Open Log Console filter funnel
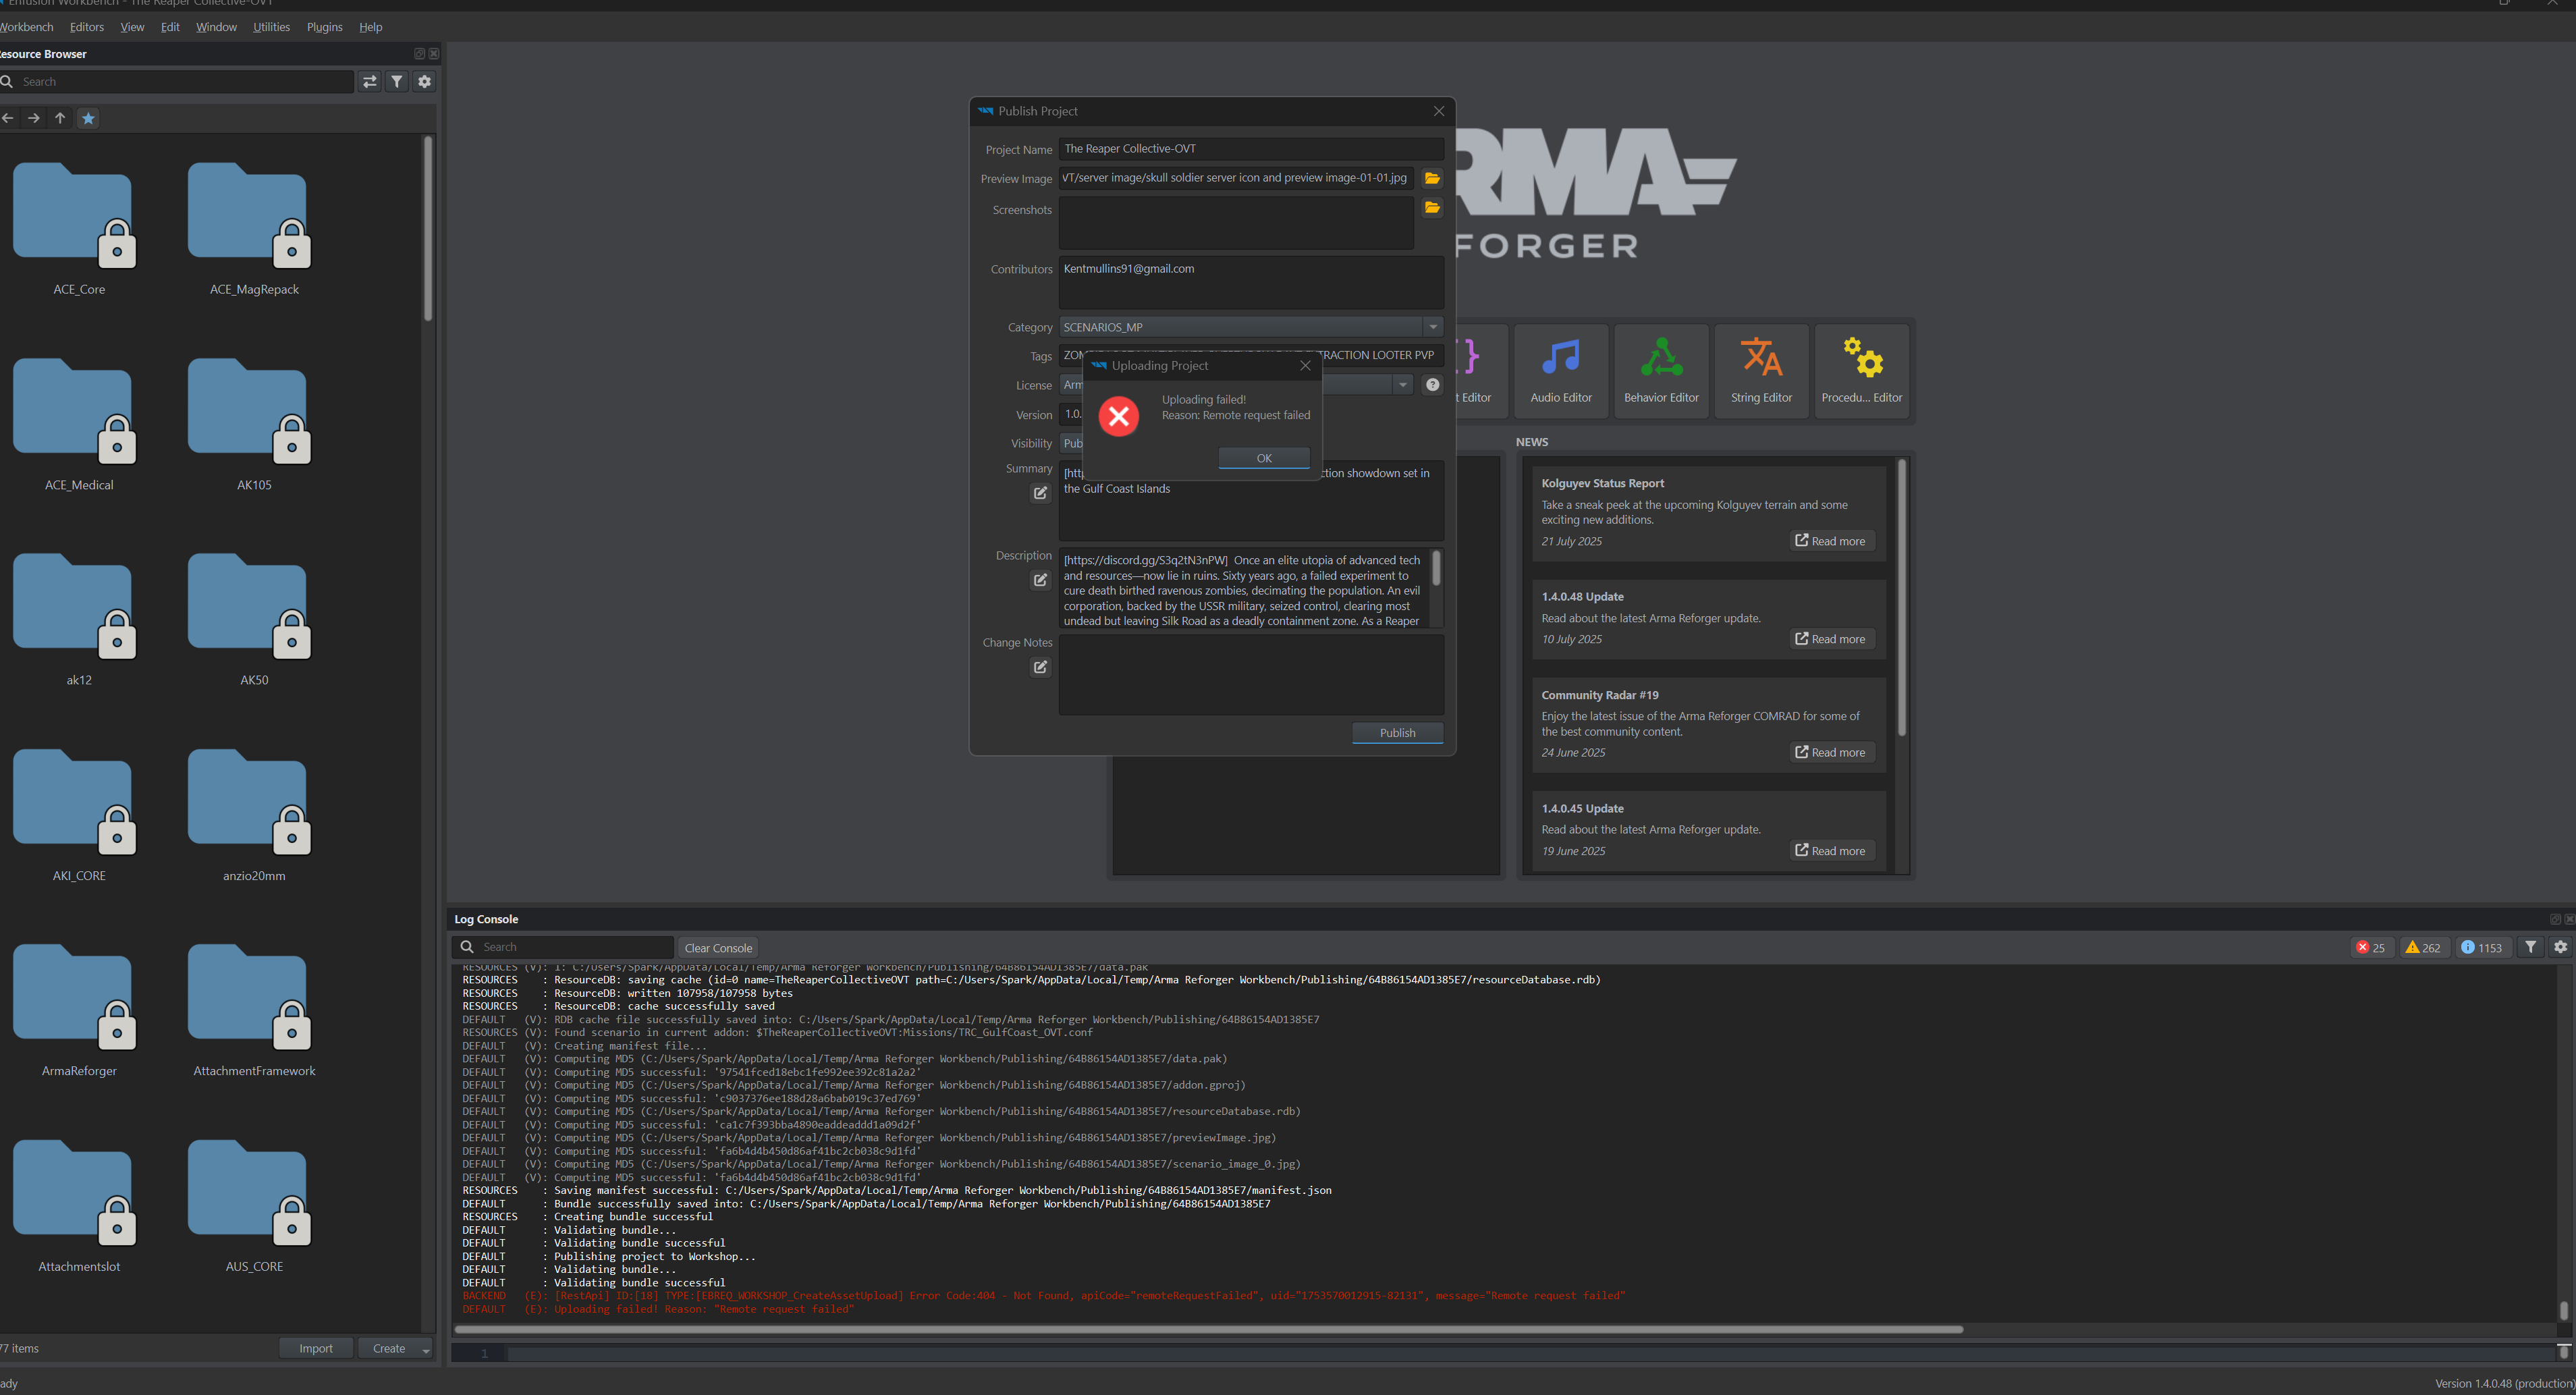This screenshot has height=1395, width=2576. [2531, 947]
